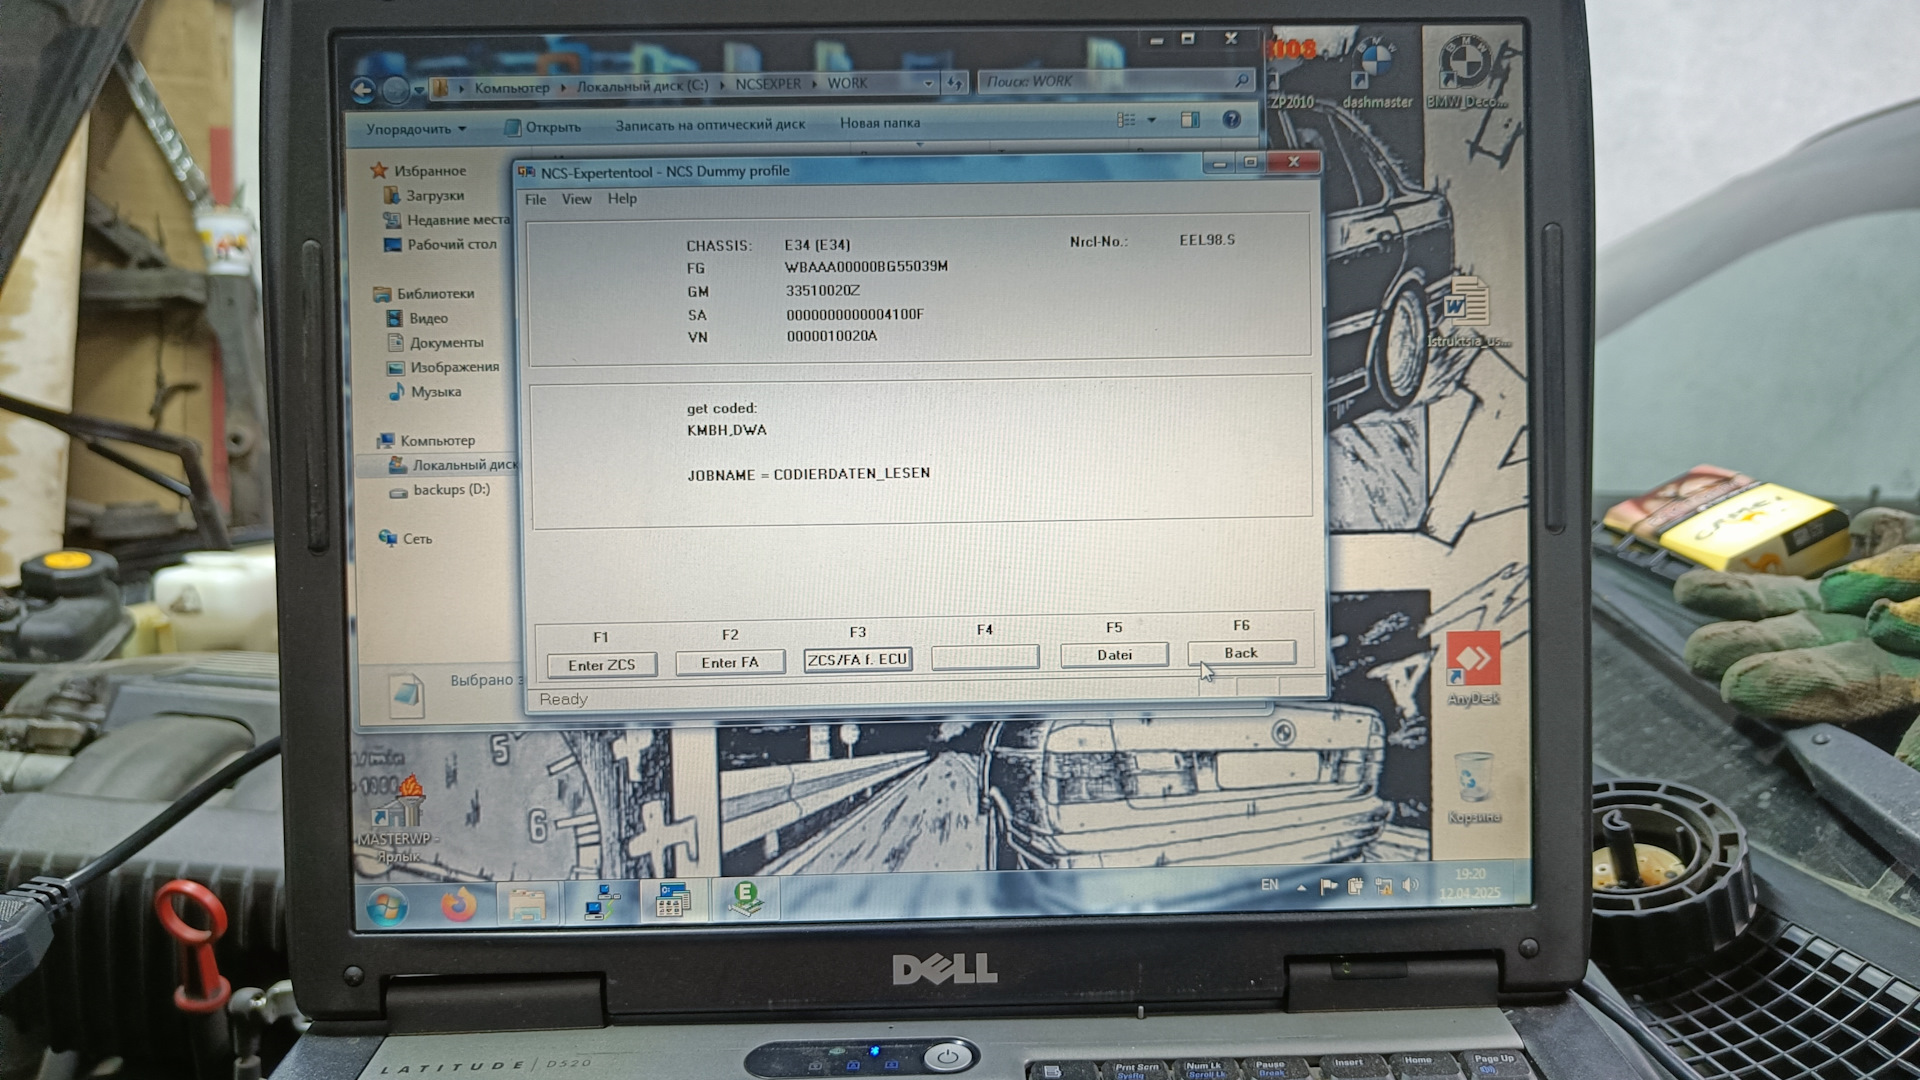The width and height of the screenshot is (1920, 1080).
Task: Launch Firefox from the taskbar
Action: [x=459, y=906]
